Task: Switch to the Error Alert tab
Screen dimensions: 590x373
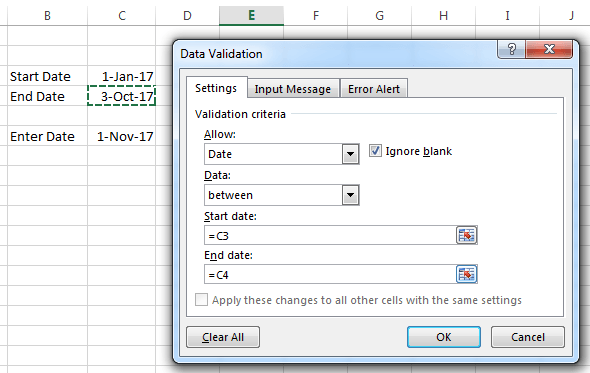Action: click(x=374, y=89)
